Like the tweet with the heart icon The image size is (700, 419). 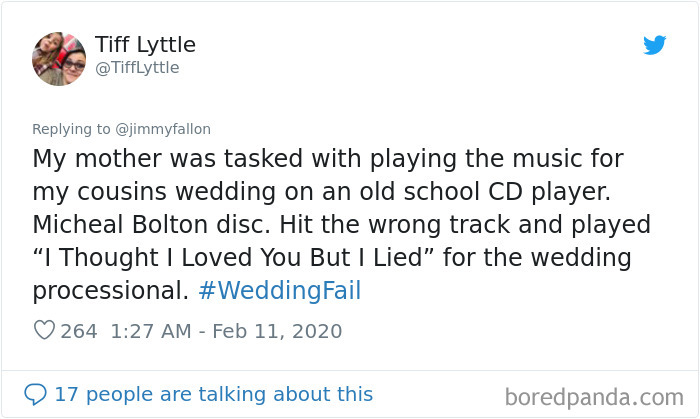(x=44, y=331)
